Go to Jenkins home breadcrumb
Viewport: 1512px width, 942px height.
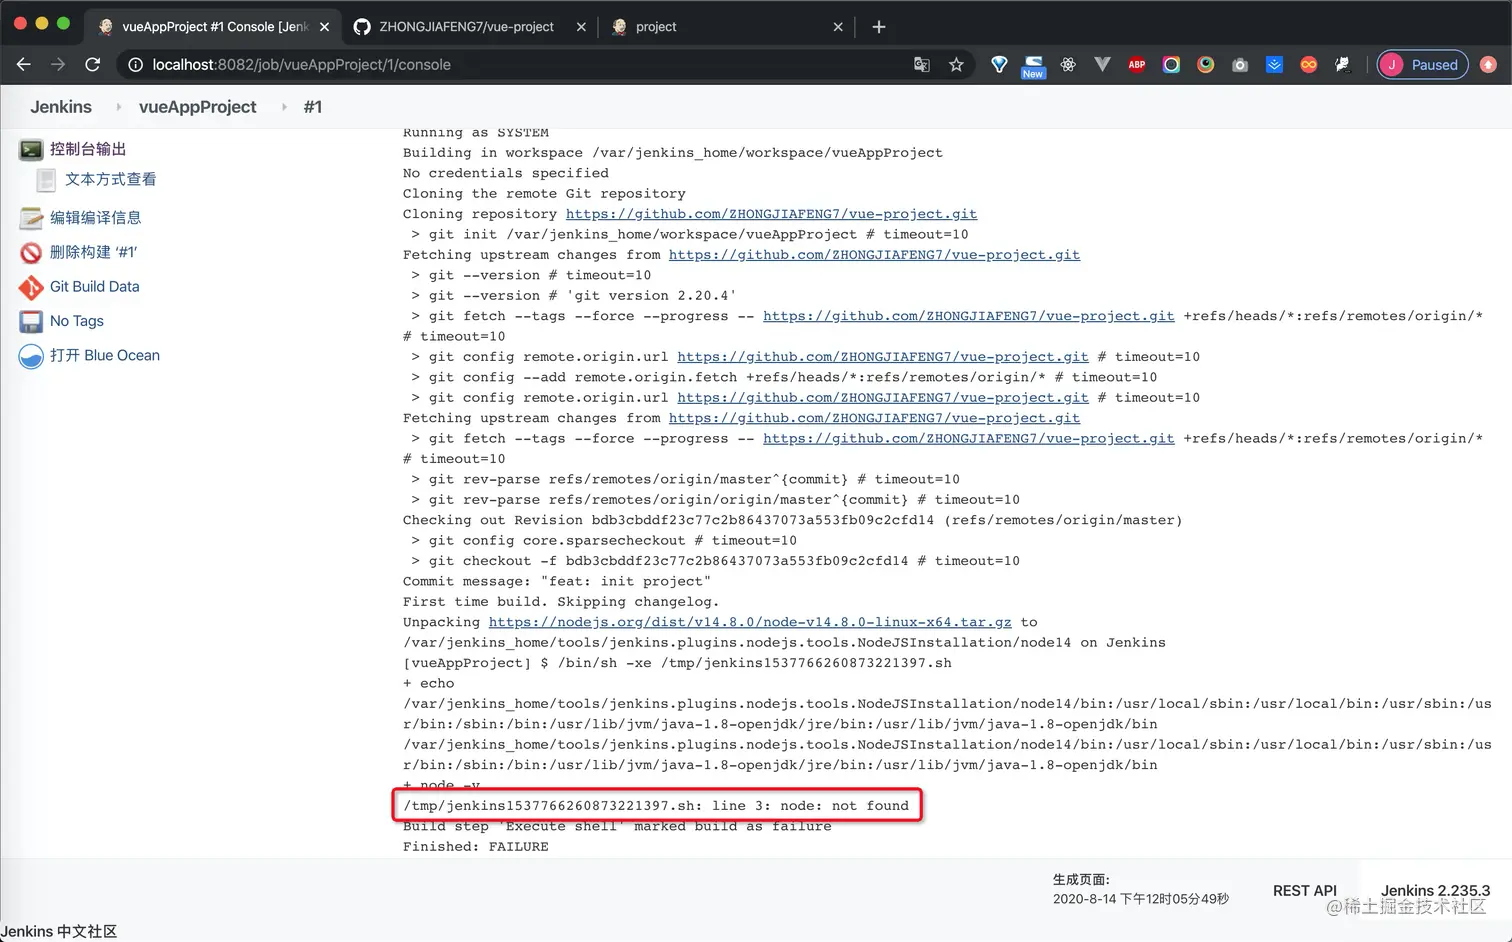click(61, 107)
